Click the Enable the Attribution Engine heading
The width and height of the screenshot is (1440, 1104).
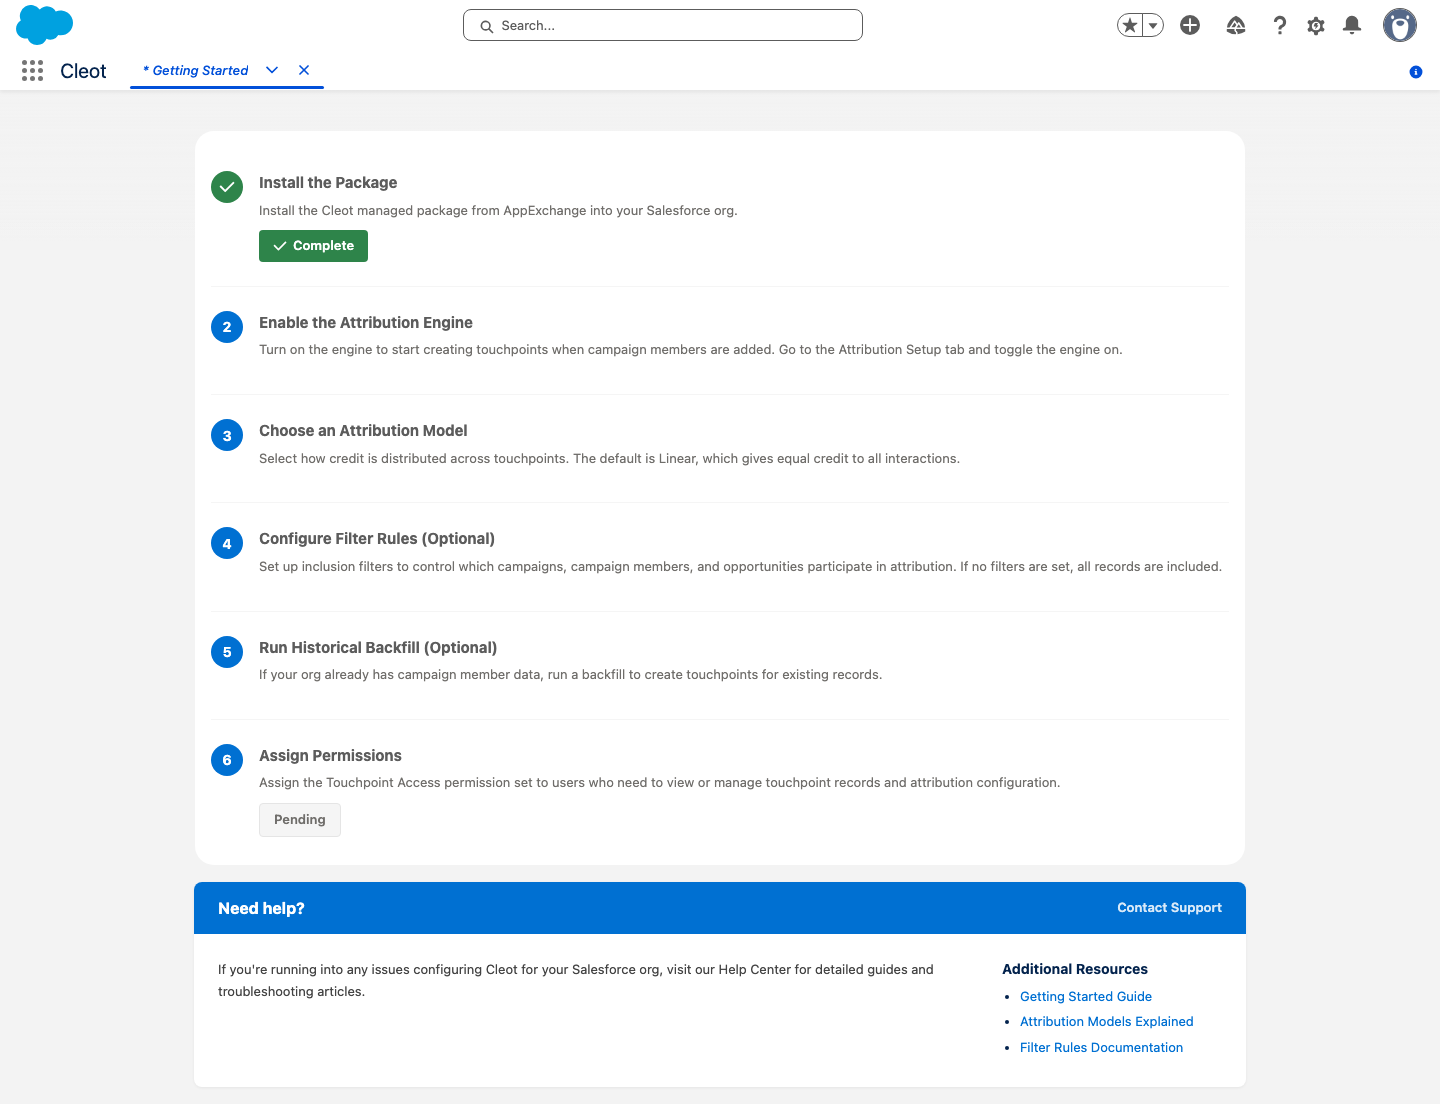(x=366, y=323)
